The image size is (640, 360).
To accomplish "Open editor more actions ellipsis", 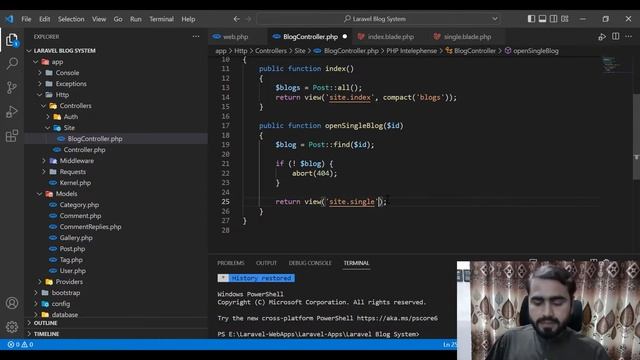I will (629, 36).
